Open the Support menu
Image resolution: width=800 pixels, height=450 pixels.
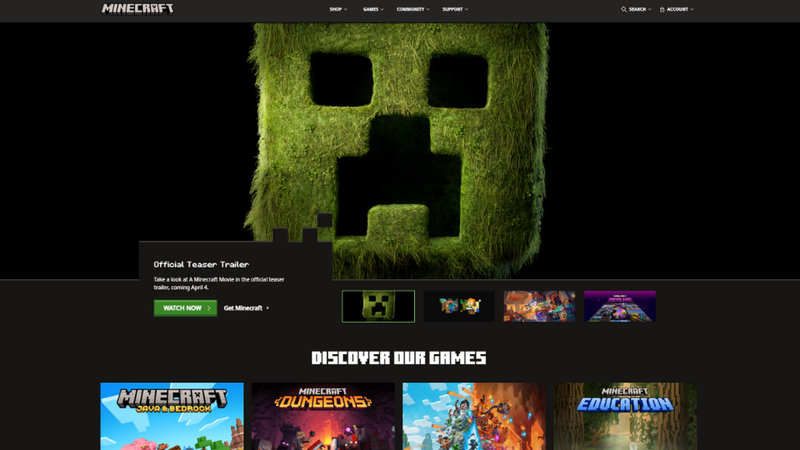click(455, 9)
